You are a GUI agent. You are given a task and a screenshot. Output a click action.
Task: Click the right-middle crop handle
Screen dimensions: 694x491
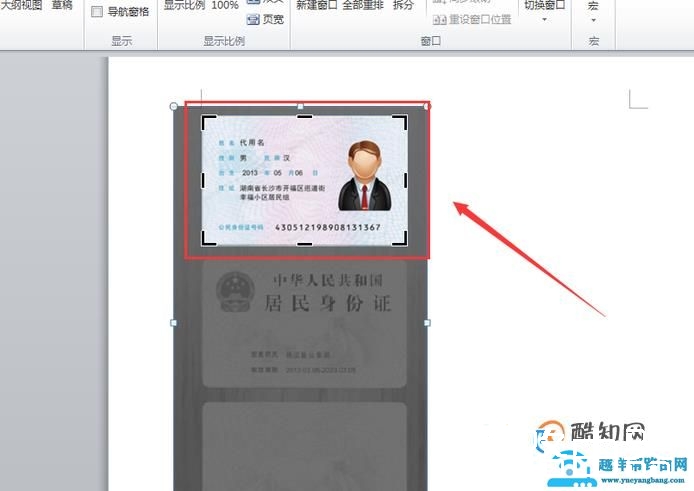[x=405, y=180]
